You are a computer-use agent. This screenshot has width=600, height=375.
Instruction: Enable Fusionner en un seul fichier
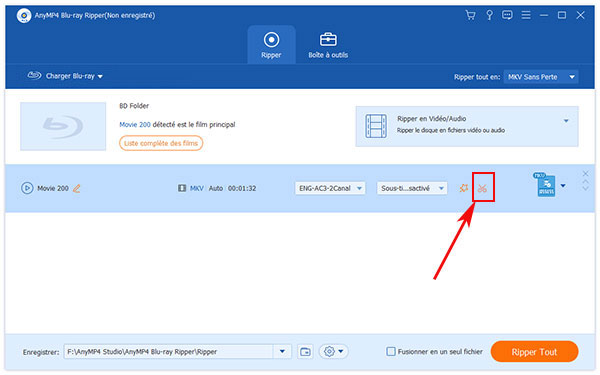point(391,351)
